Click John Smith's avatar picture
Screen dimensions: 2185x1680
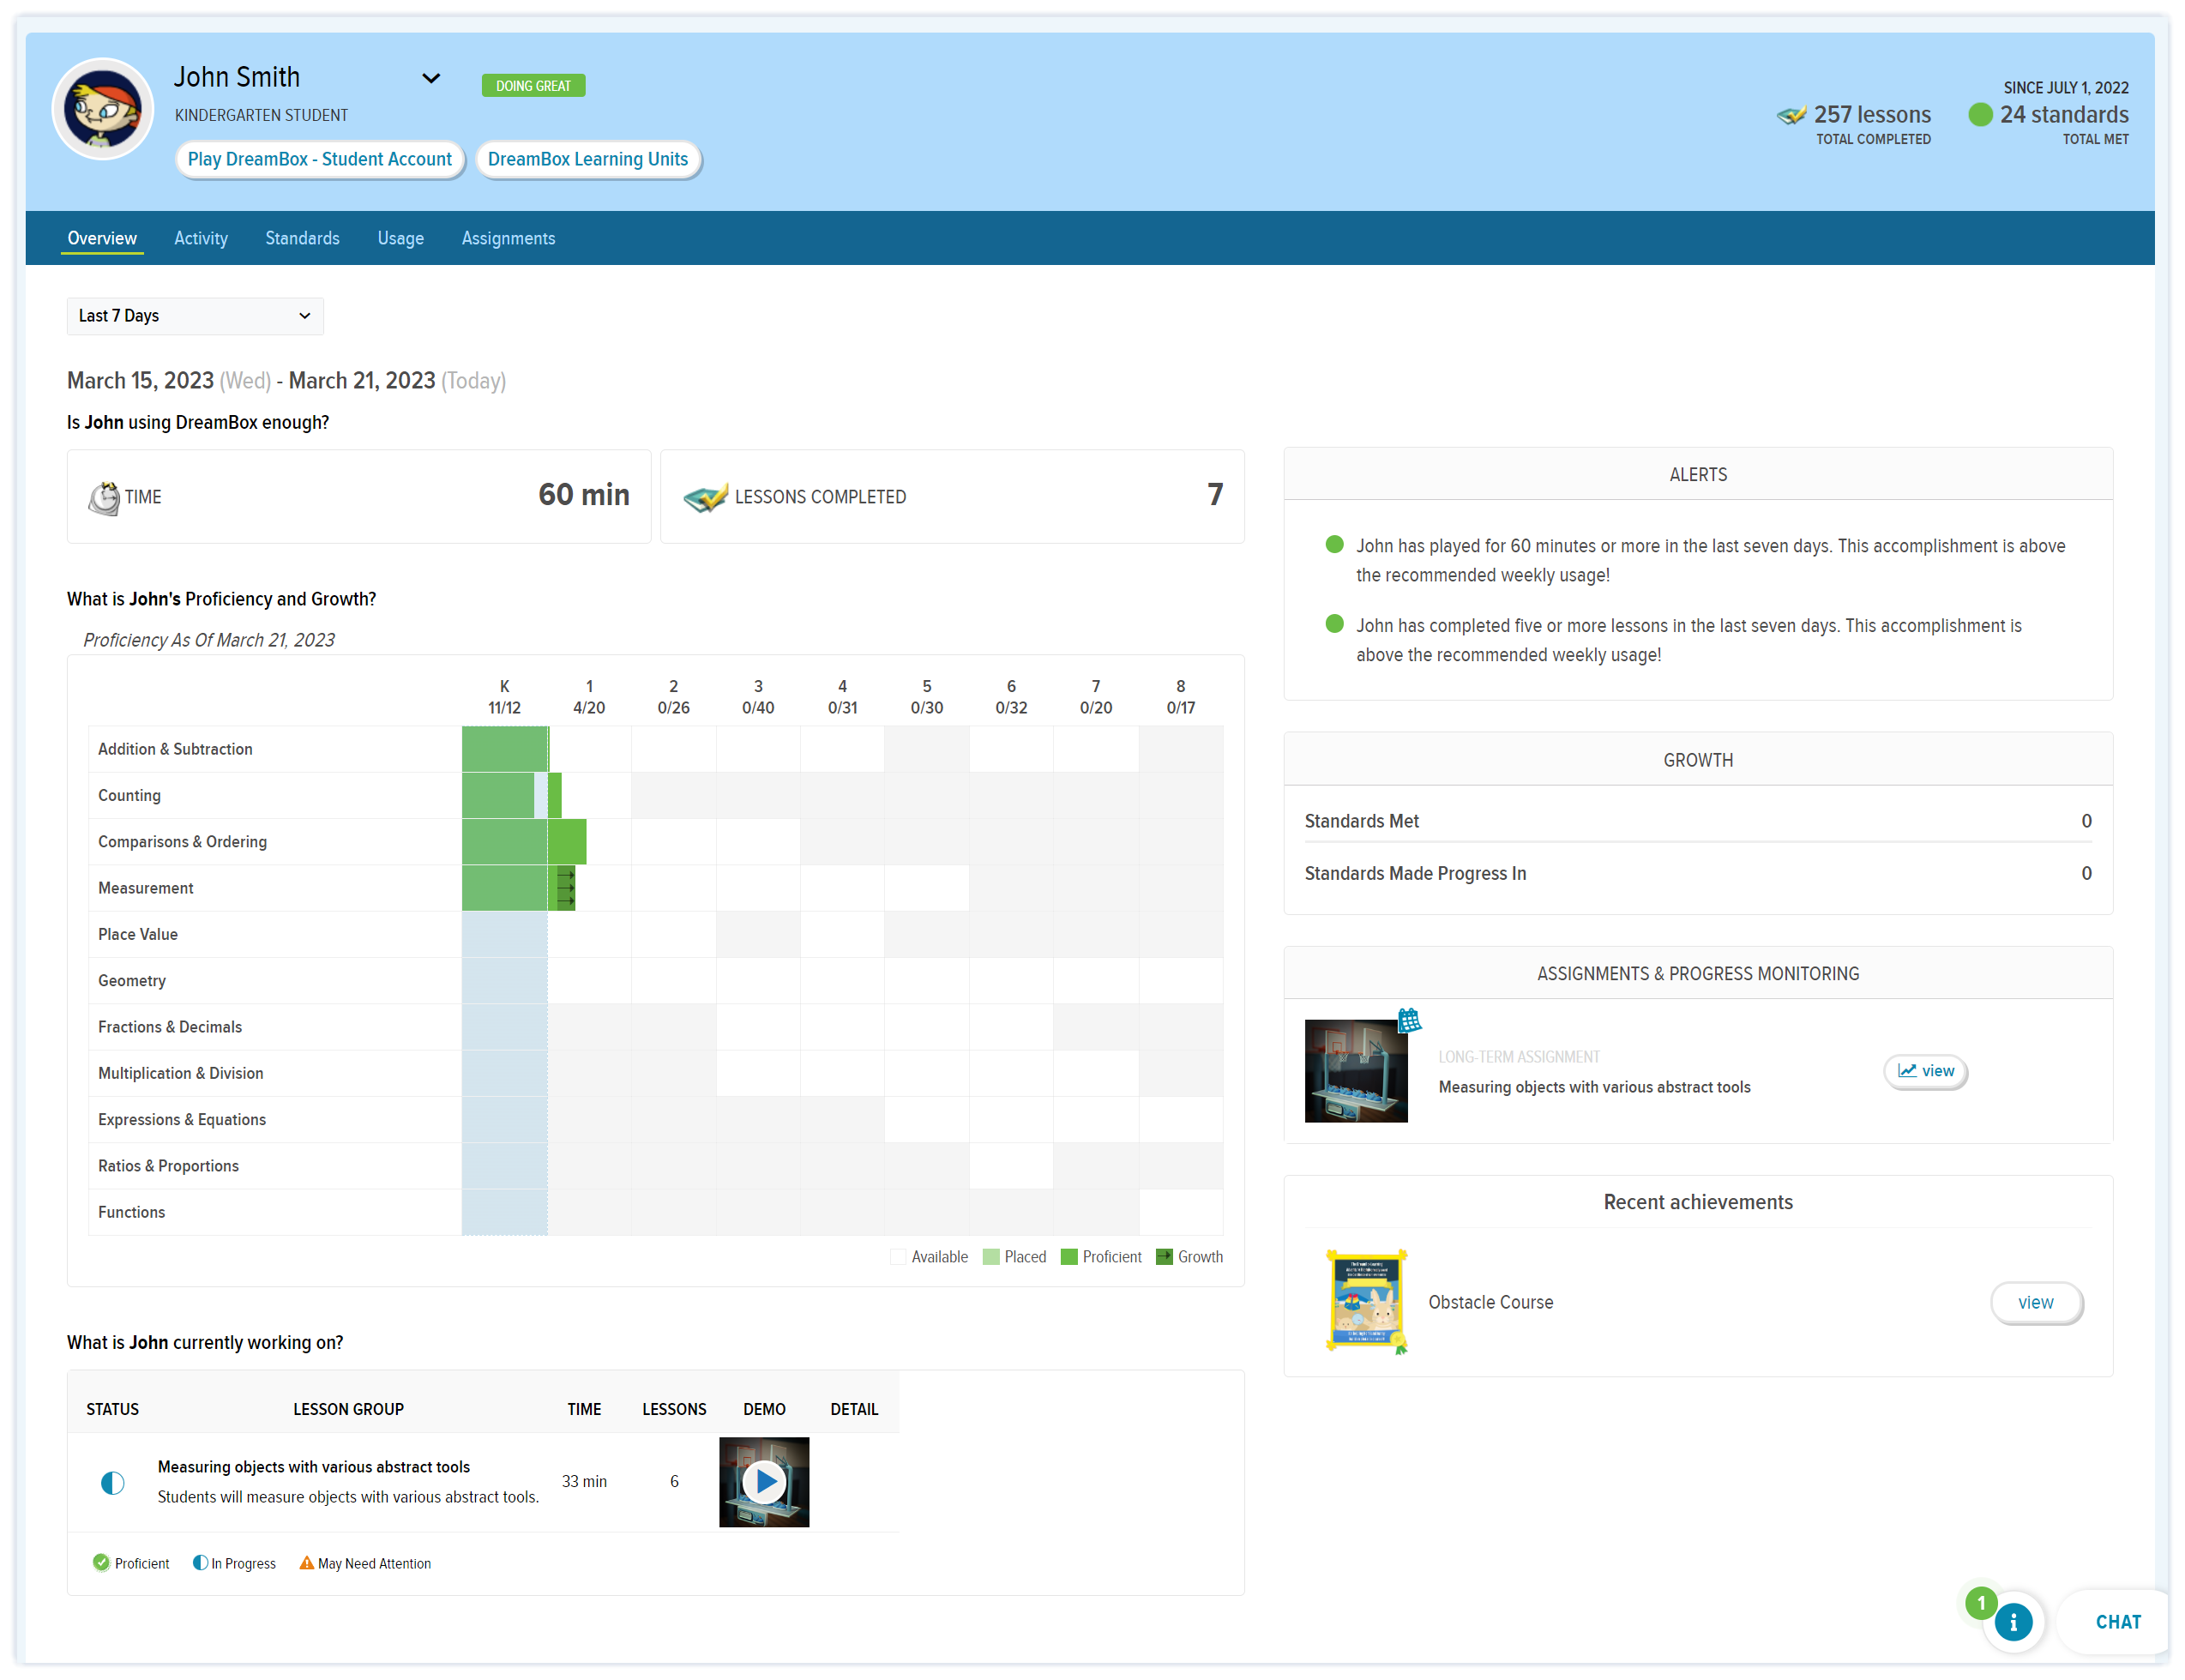[103, 109]
